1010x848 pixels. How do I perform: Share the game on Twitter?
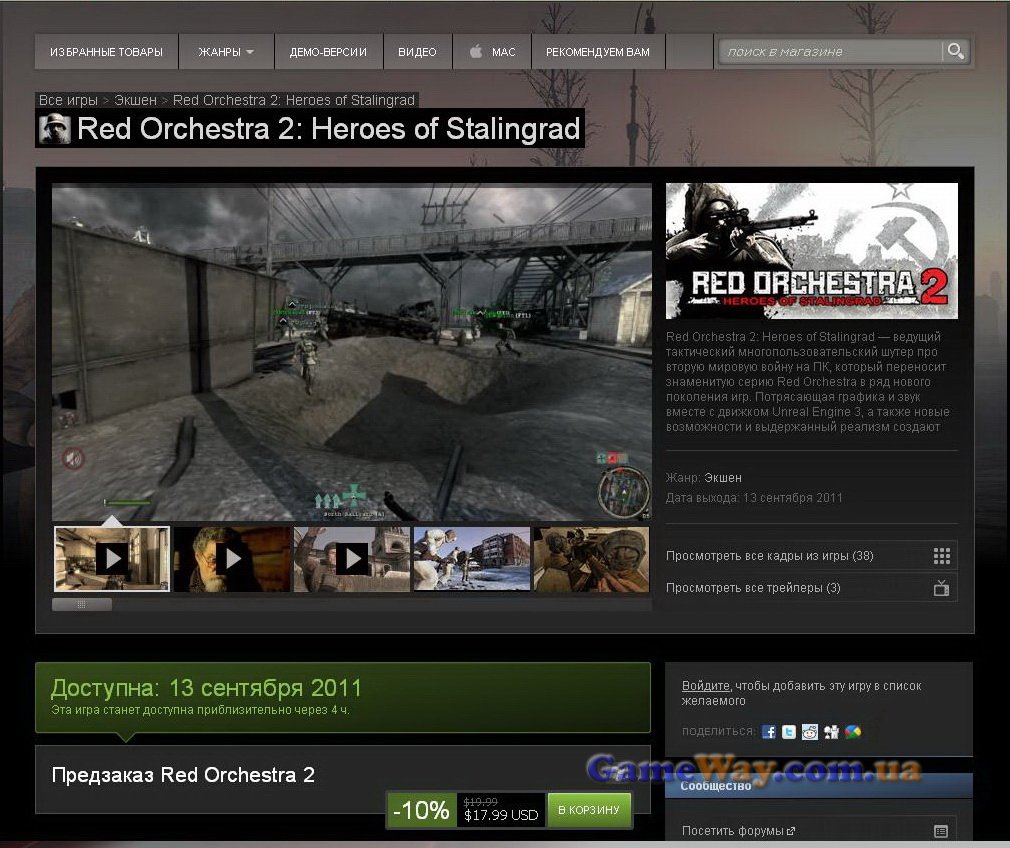coord(789,732)
